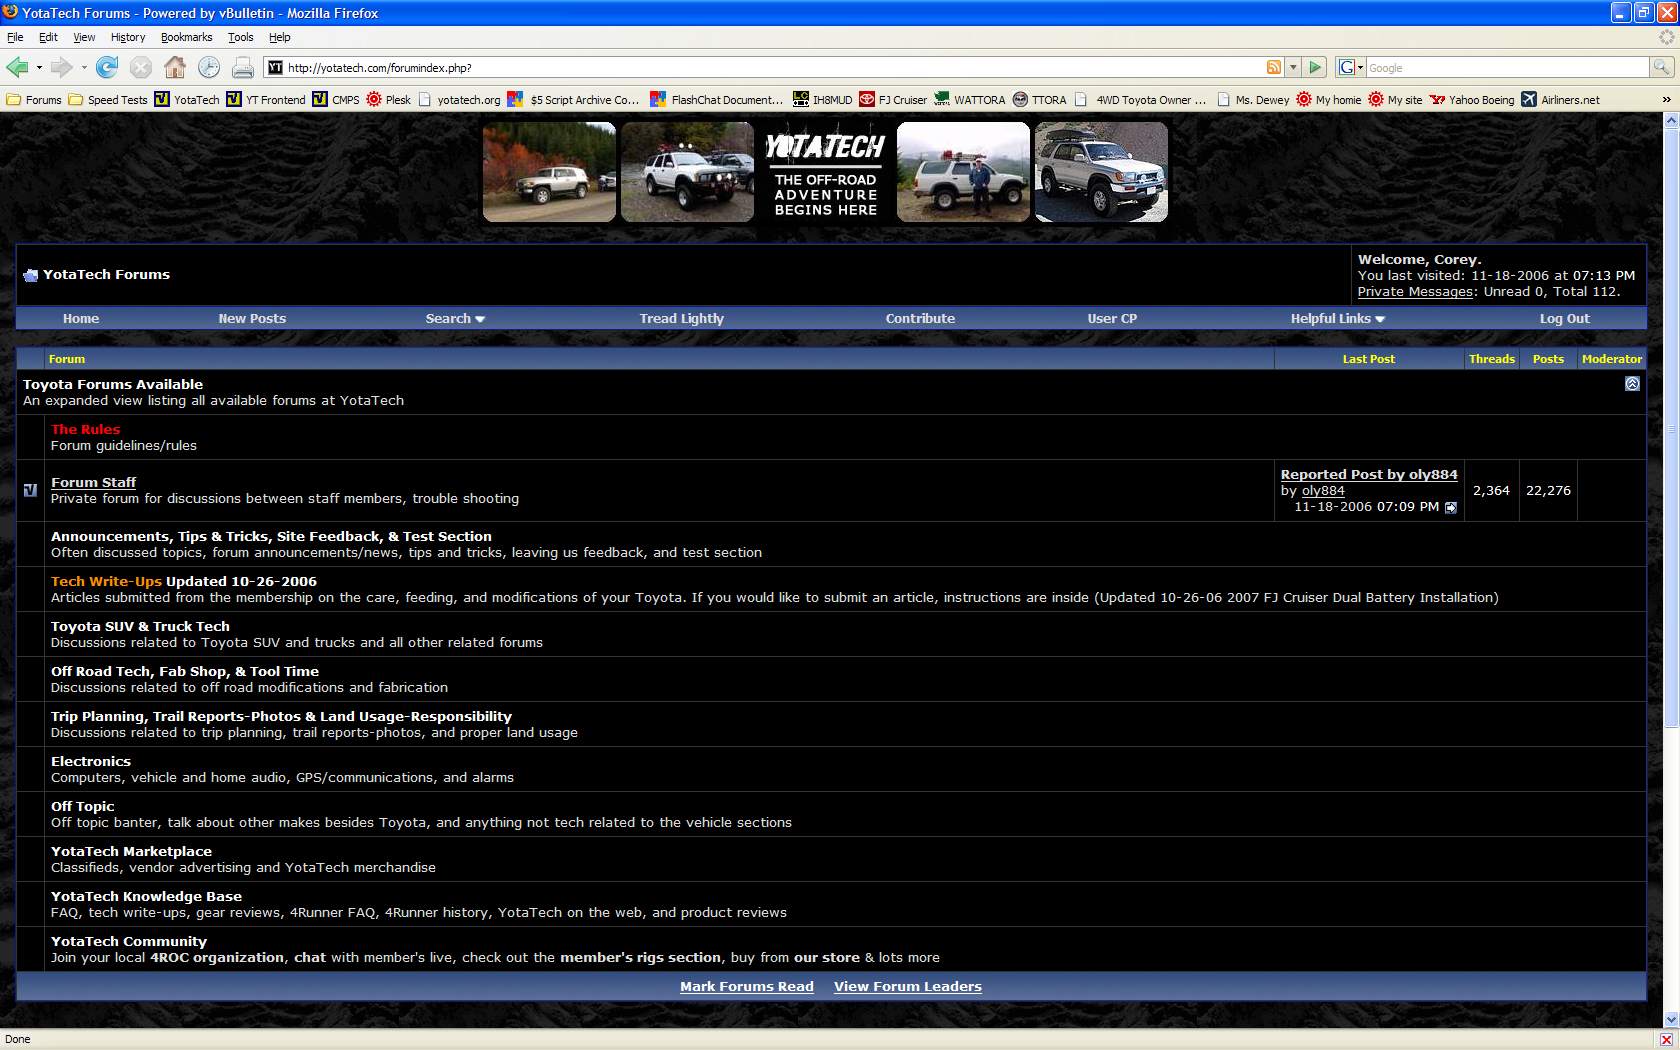Open the Contribute link
This screenshot has width=1680, height=1050.
[x=920, y=318]
